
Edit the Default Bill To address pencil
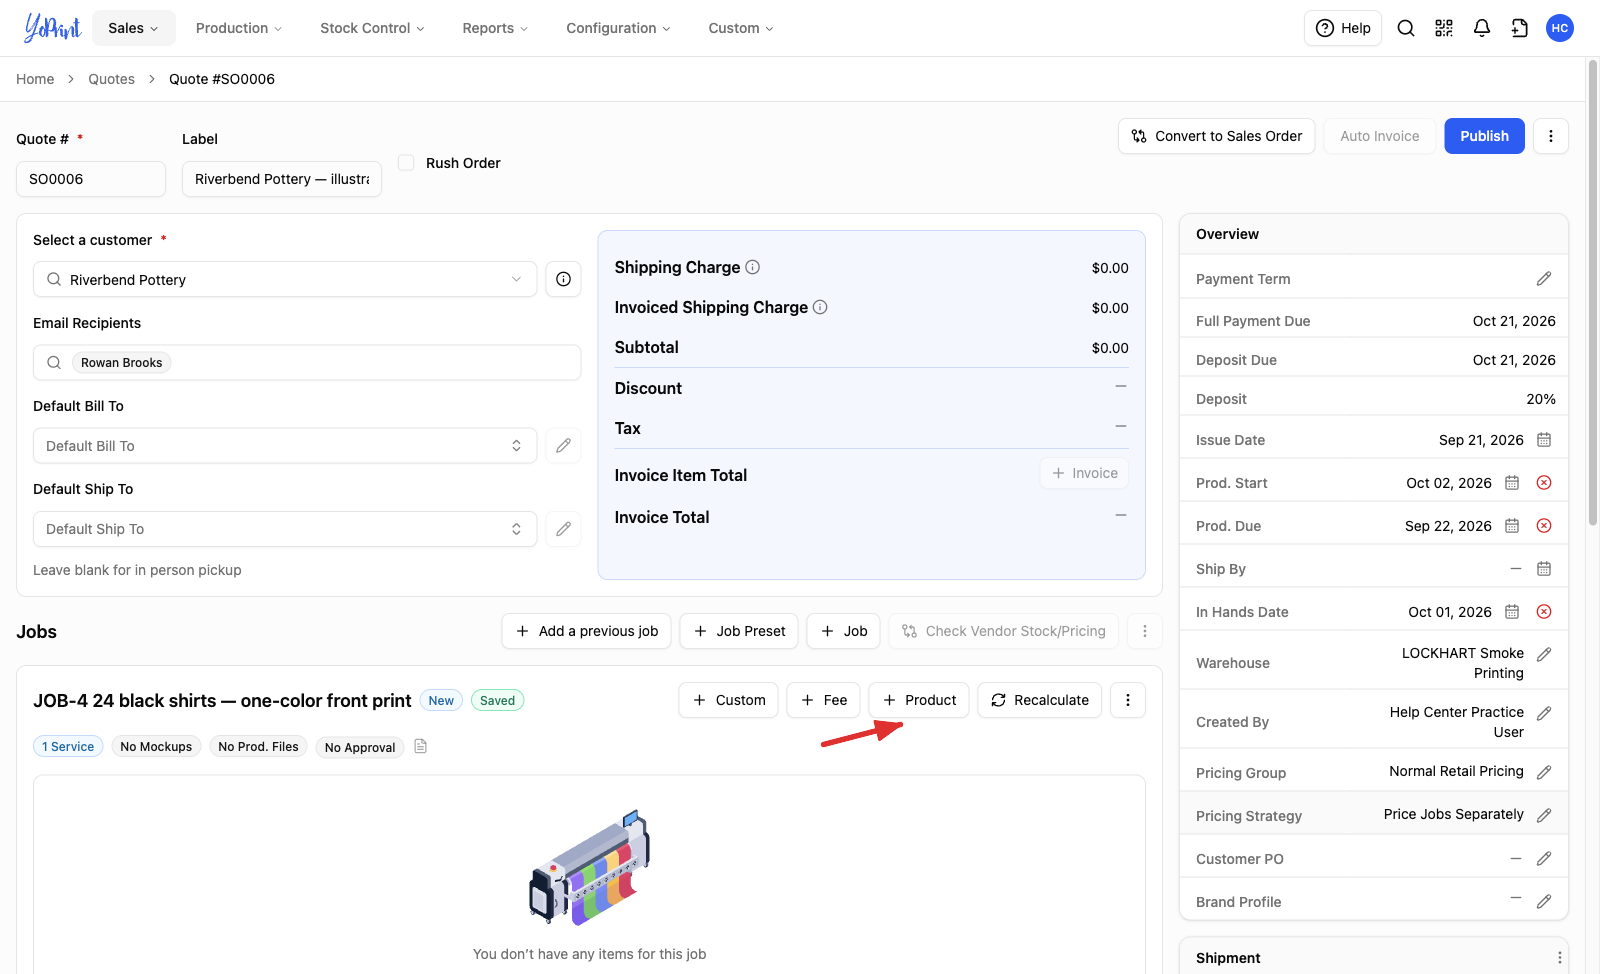(563, 445)
